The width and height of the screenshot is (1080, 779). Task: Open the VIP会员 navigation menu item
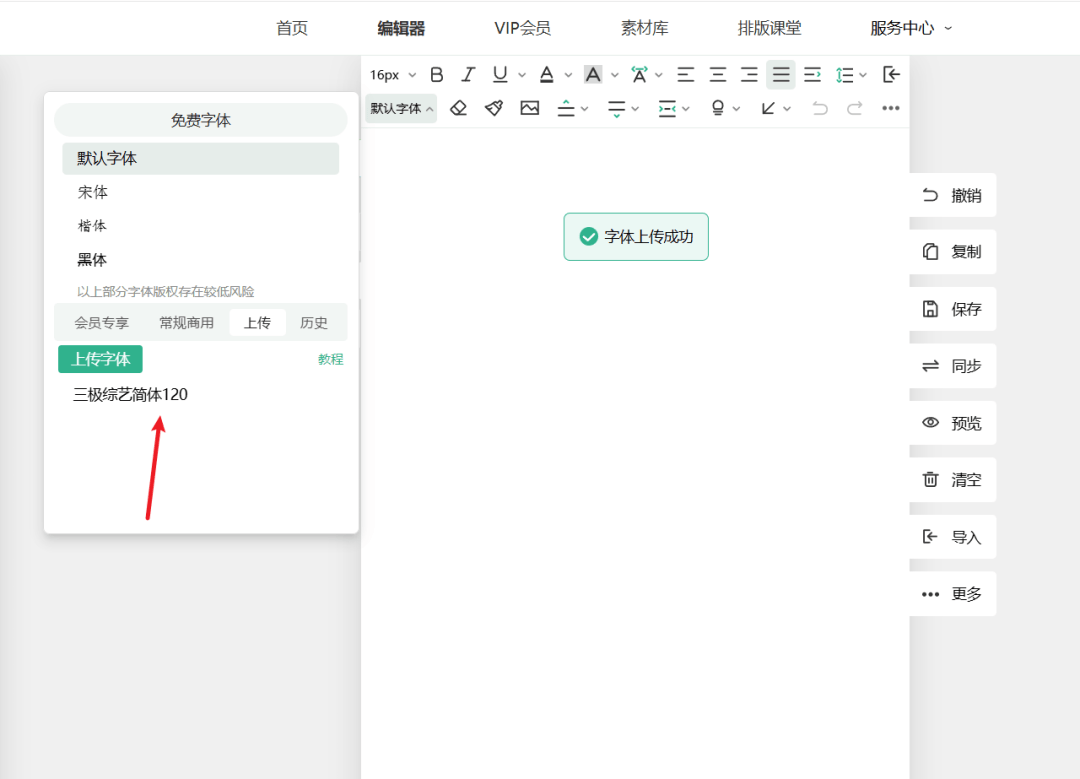tap(522, 28)
